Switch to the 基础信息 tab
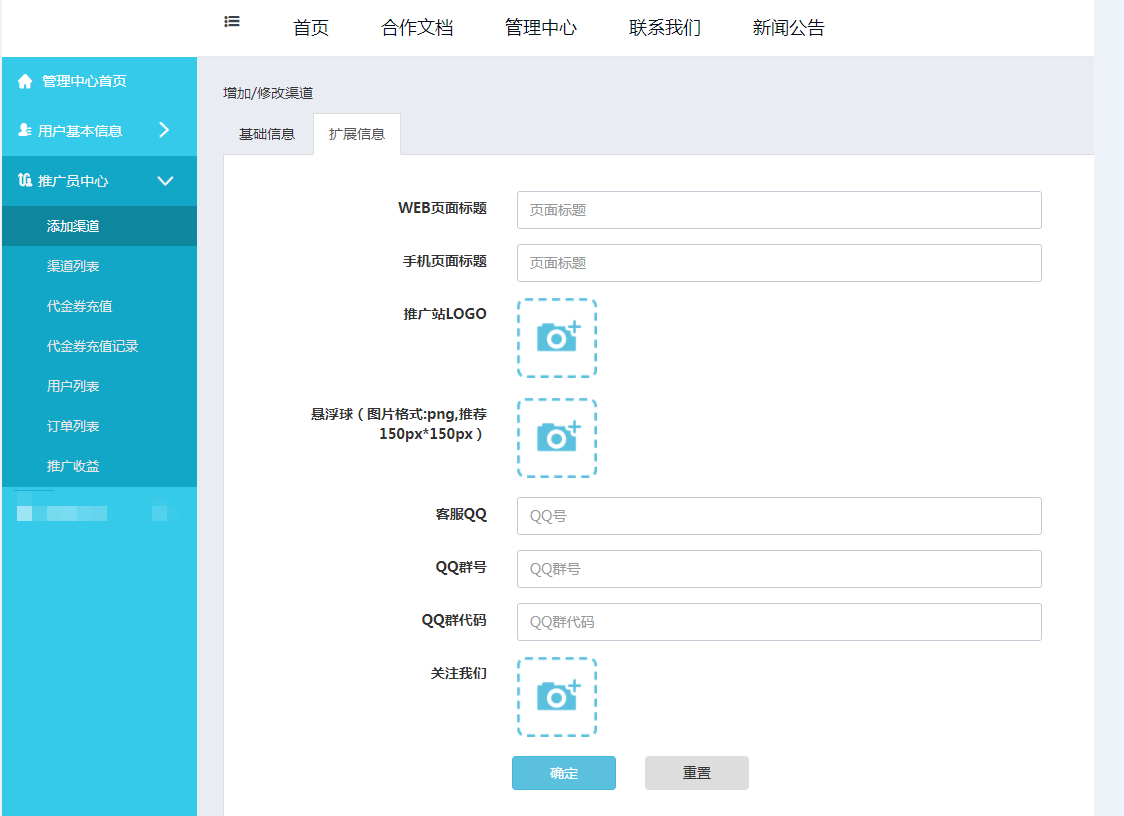1124x816 pixels. [267, 134]
